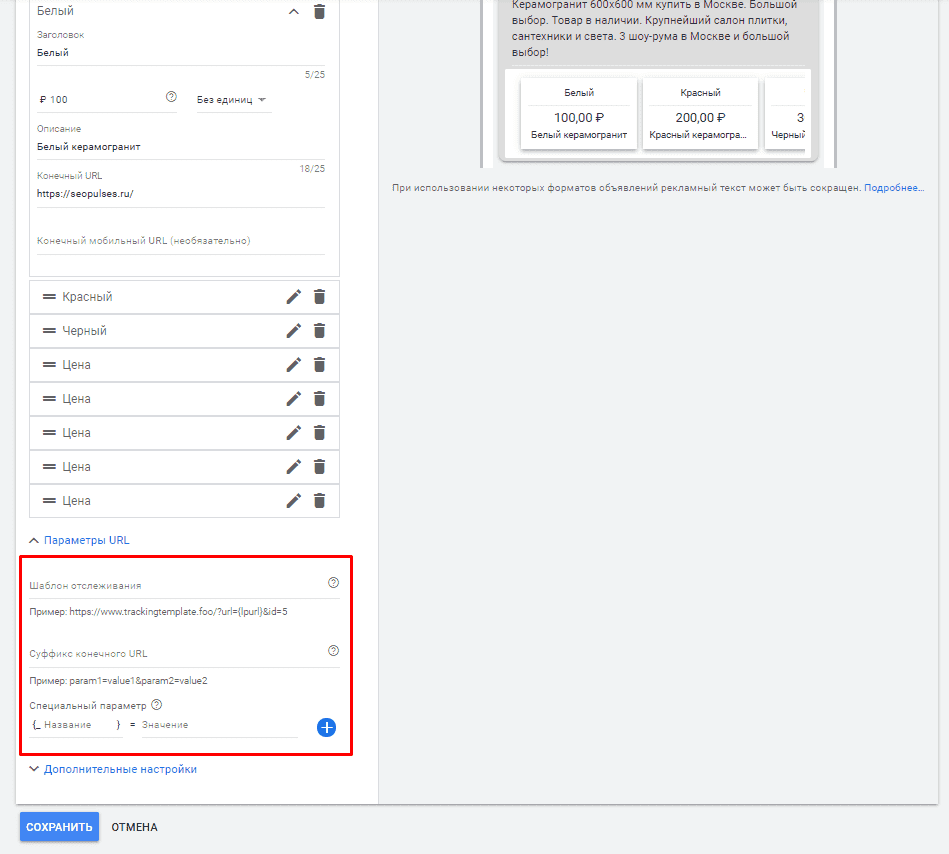Viewport: 949px width, 854px height.
Task: Click the Белый 100,00 ₽ preview card
Action: coord(579,113)
